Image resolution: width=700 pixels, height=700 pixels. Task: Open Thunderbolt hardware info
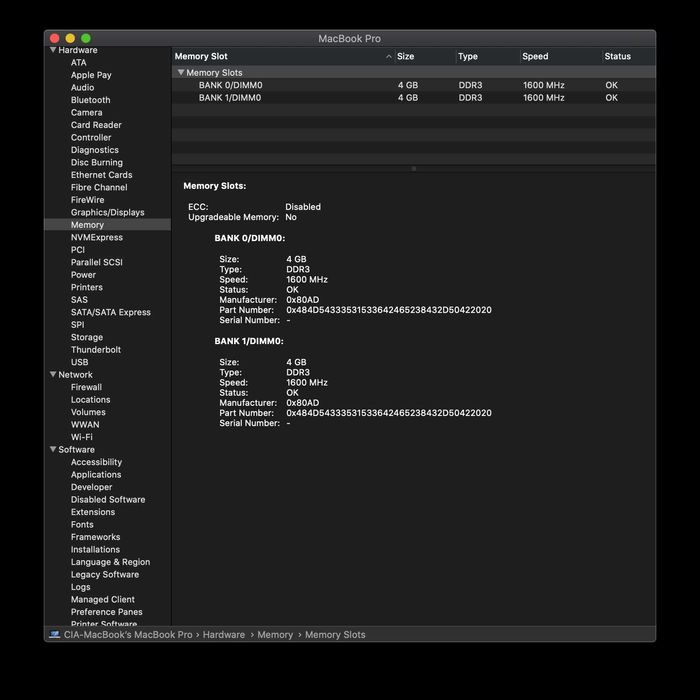click(x=96, y=350)
